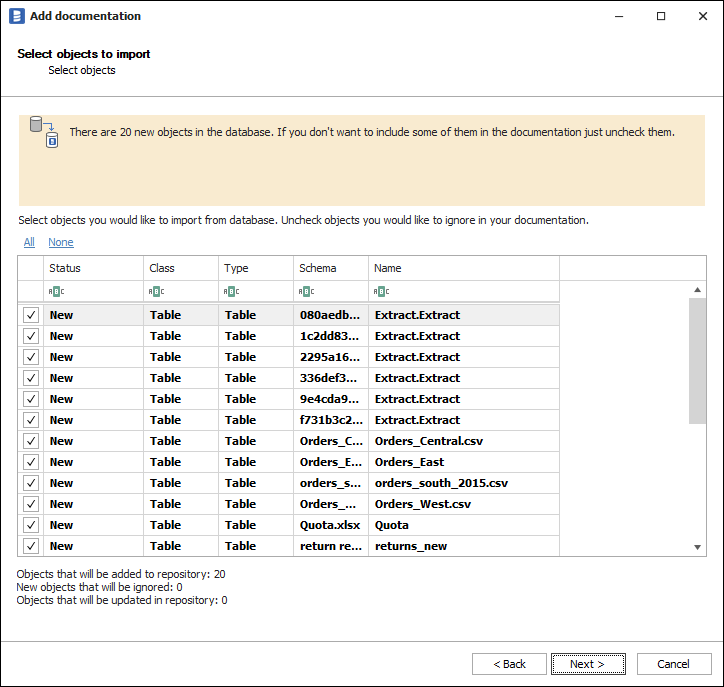Click the Class column filter icon
This screenshot has width=724, height=687.
pos(156,292)
